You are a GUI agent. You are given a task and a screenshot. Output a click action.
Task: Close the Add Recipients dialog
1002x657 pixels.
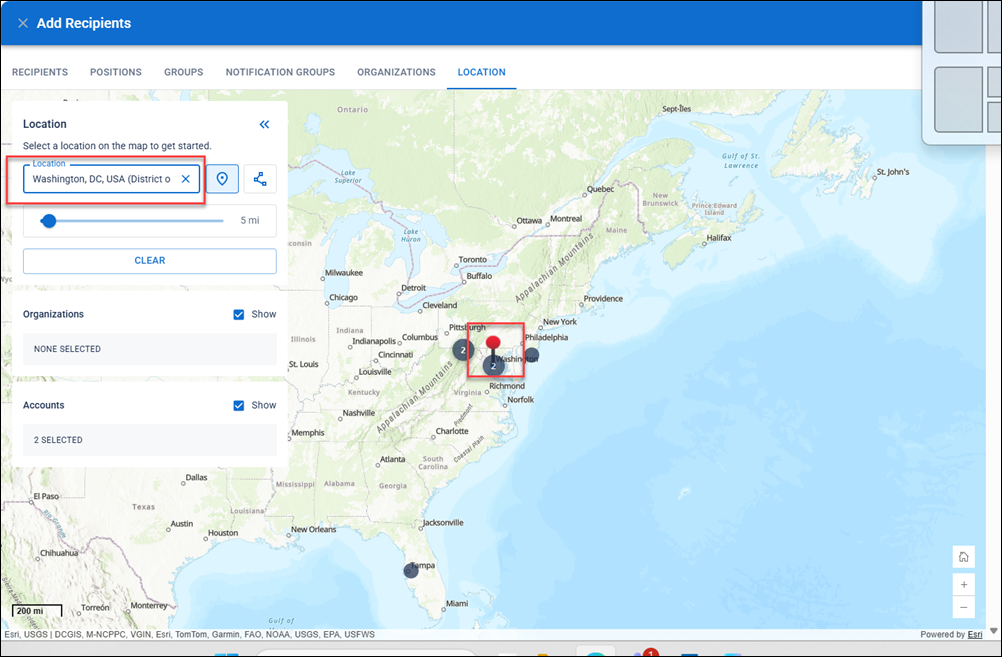click(23, 23)
